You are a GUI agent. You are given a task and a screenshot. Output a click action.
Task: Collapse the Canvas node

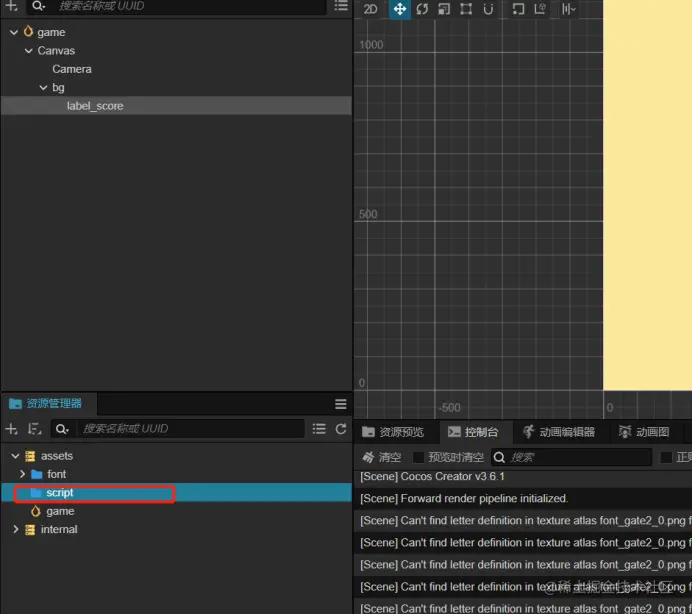[29, 51]
